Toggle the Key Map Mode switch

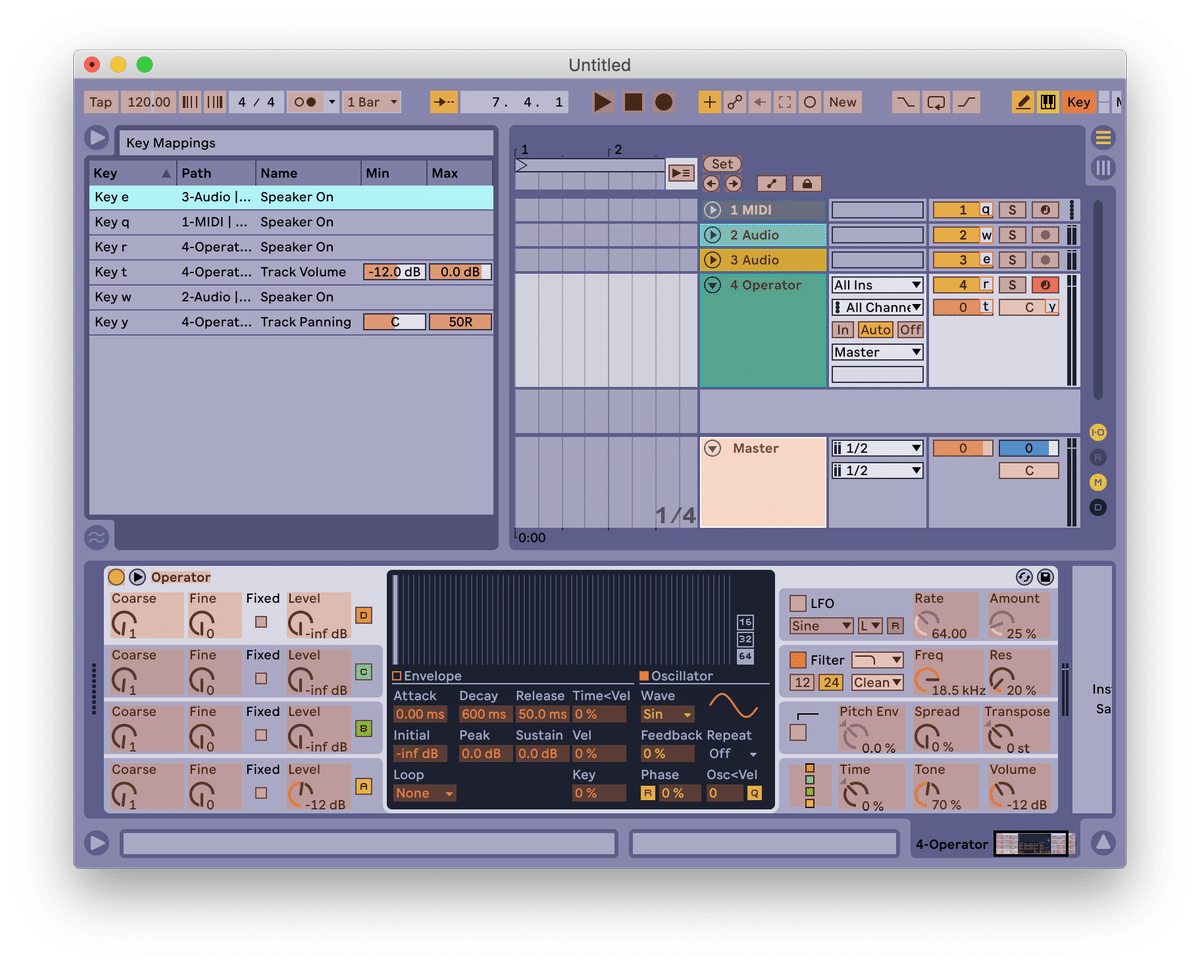1078,102
